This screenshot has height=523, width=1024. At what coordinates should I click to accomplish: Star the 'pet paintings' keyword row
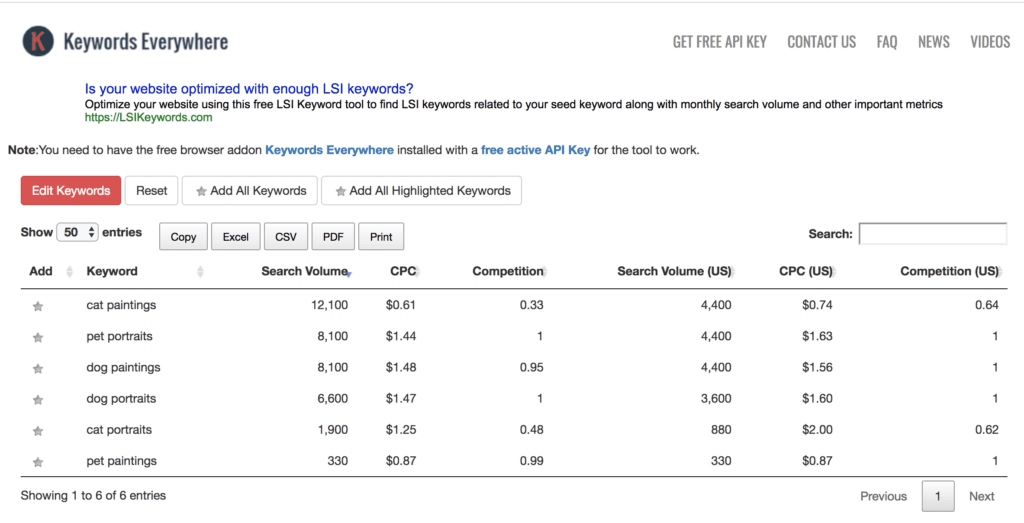coord(38,462)
